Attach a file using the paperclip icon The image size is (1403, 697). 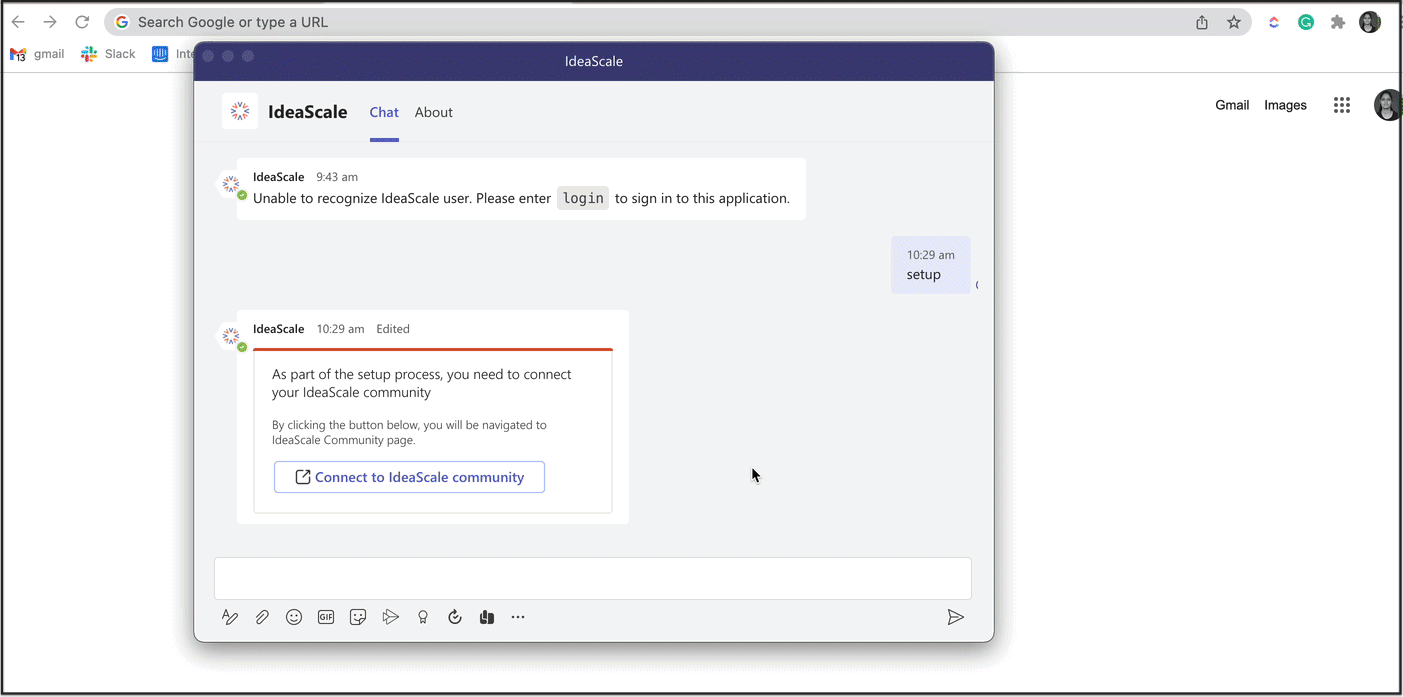[x=262, y=617]
